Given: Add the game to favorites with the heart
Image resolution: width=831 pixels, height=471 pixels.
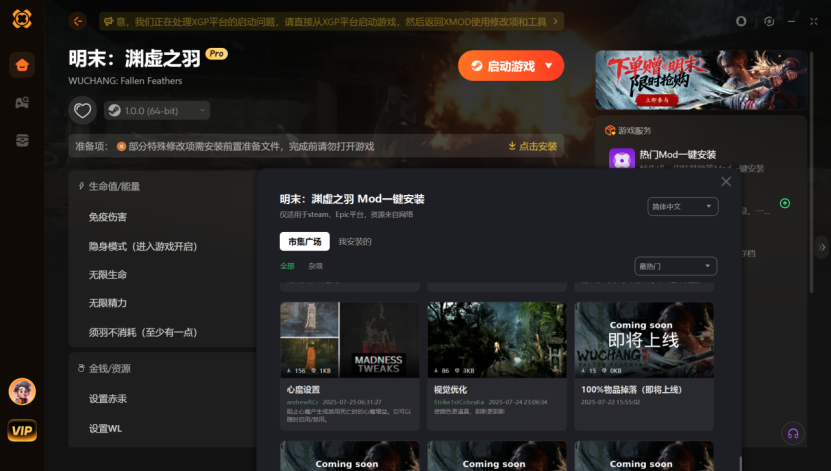Looking at the screenshot, I should pos(83,110).
